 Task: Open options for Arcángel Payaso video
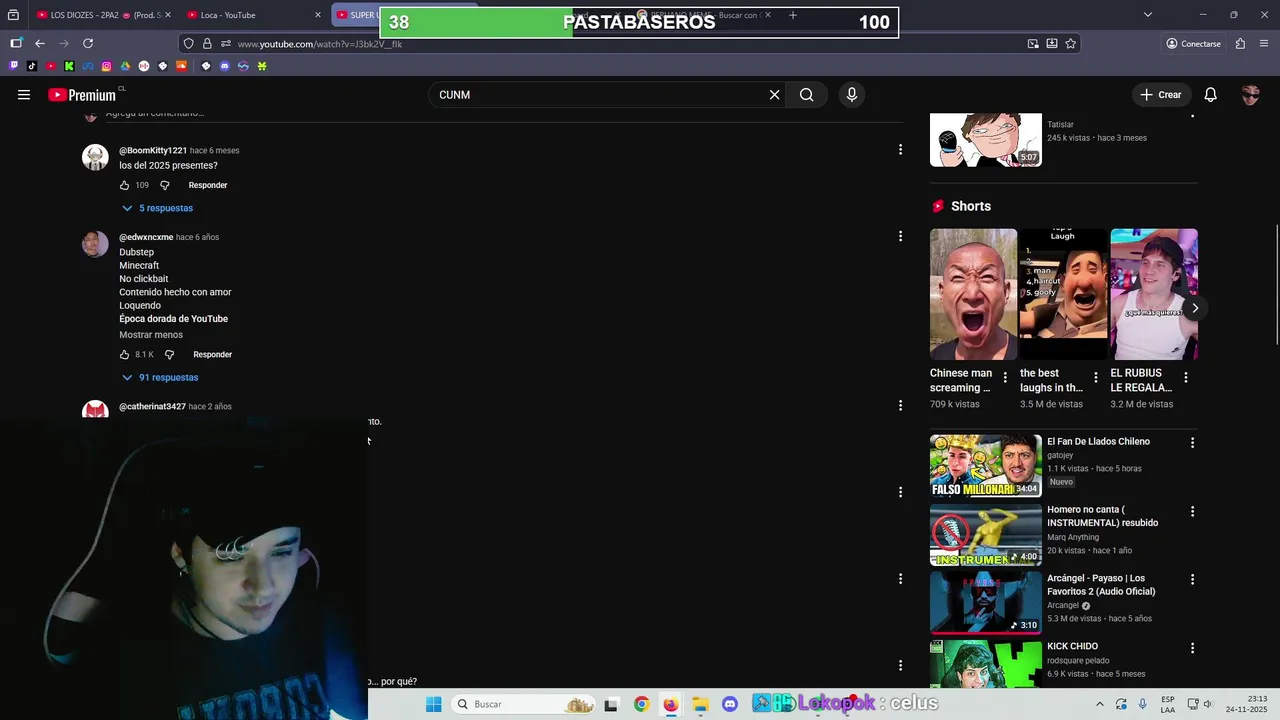coord(1192,579)
